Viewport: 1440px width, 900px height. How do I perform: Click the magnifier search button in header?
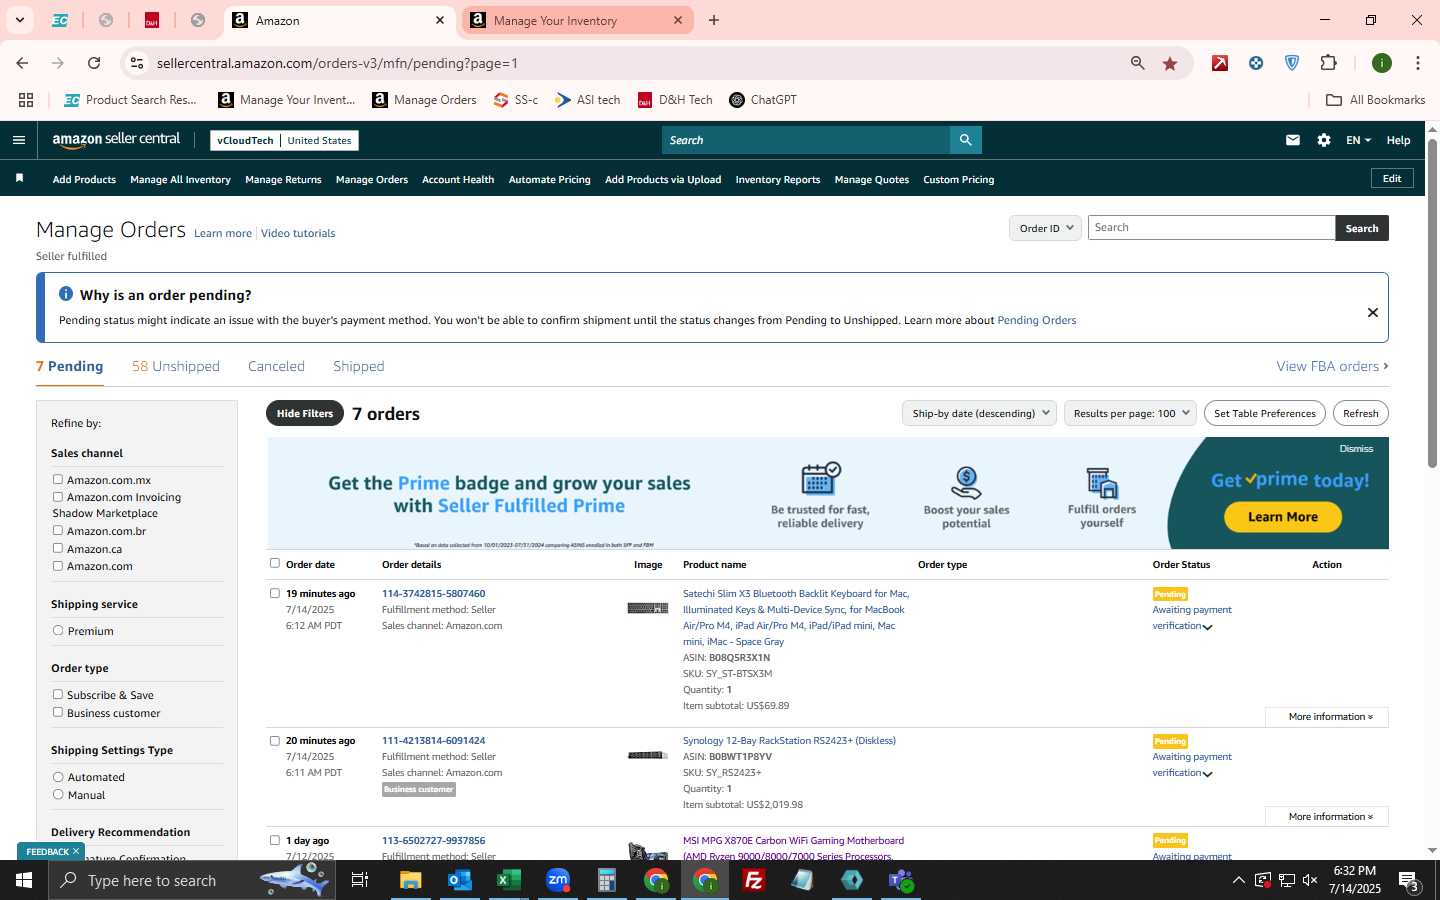coord(965,140)
